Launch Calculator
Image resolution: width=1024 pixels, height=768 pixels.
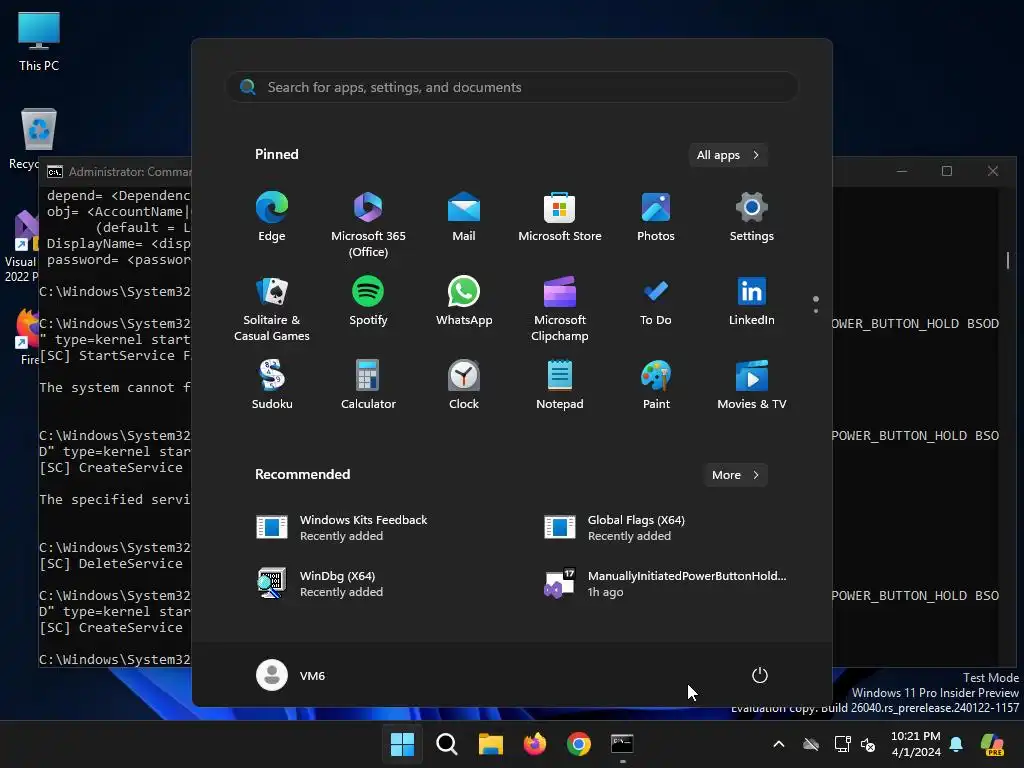tap(368, 385)
